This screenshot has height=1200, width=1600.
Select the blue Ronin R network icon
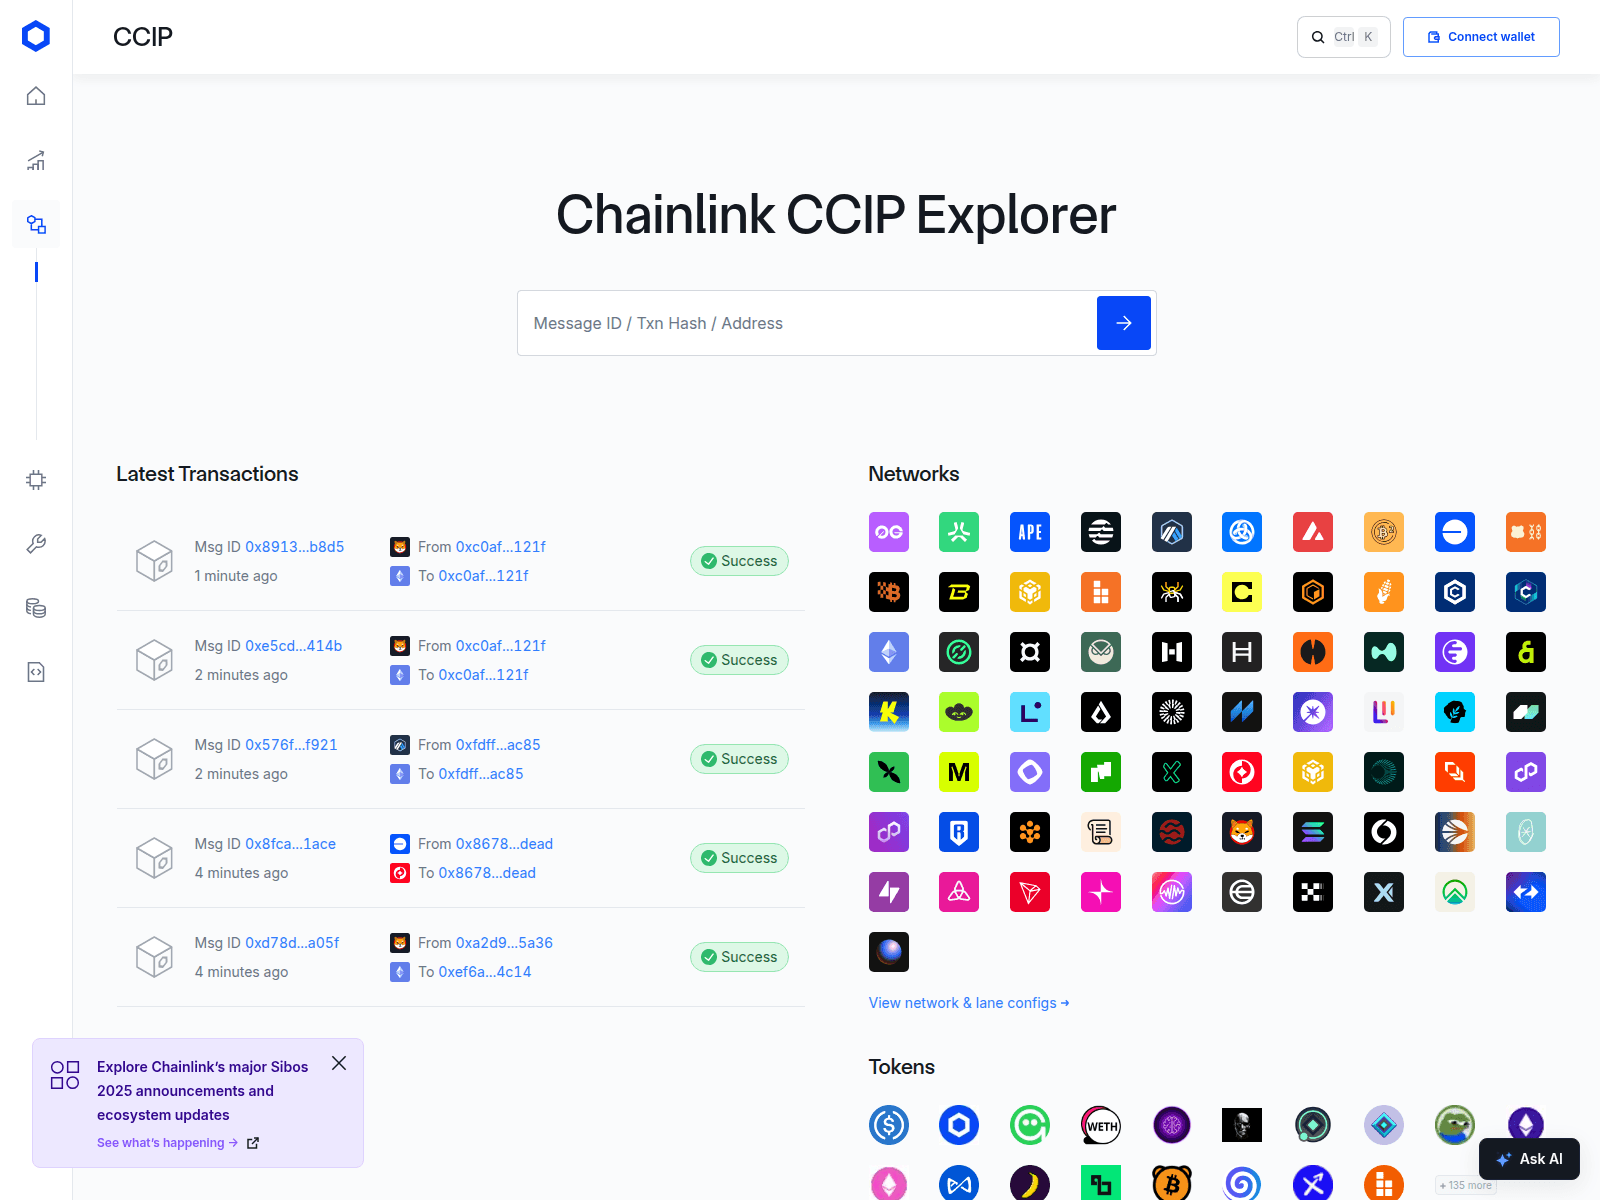(x=959, y=832)
